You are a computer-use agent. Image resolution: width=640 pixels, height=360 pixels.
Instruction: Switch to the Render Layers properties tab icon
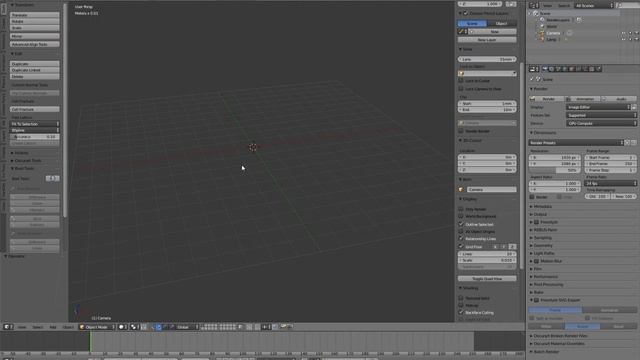pyautogui.click(x=551, y=69)
